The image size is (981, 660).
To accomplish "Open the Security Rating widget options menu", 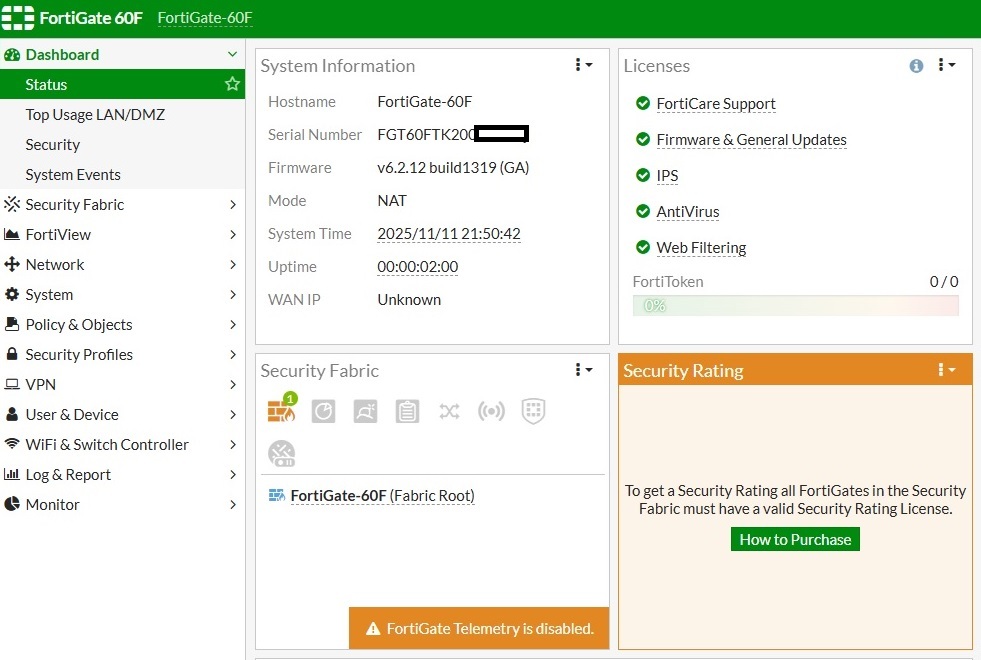I will 946,370.
